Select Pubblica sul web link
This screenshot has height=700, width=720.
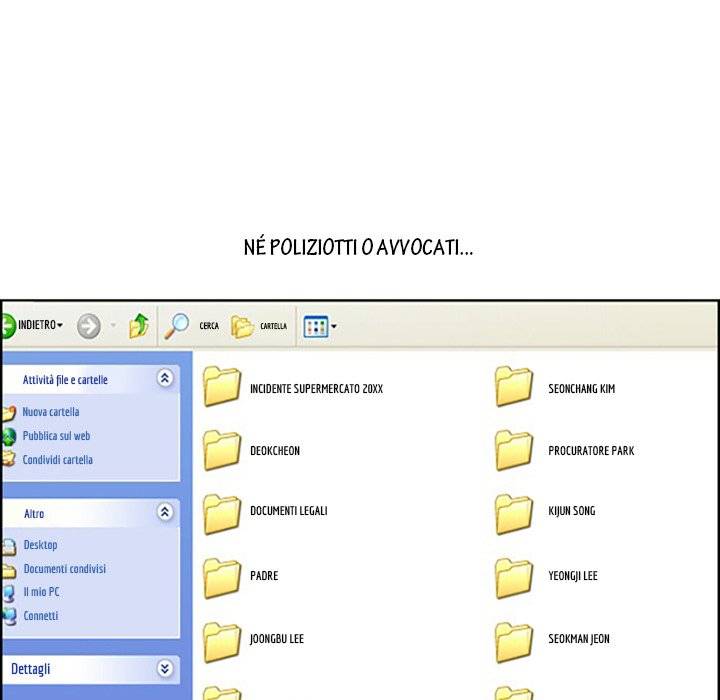point(56,436)
